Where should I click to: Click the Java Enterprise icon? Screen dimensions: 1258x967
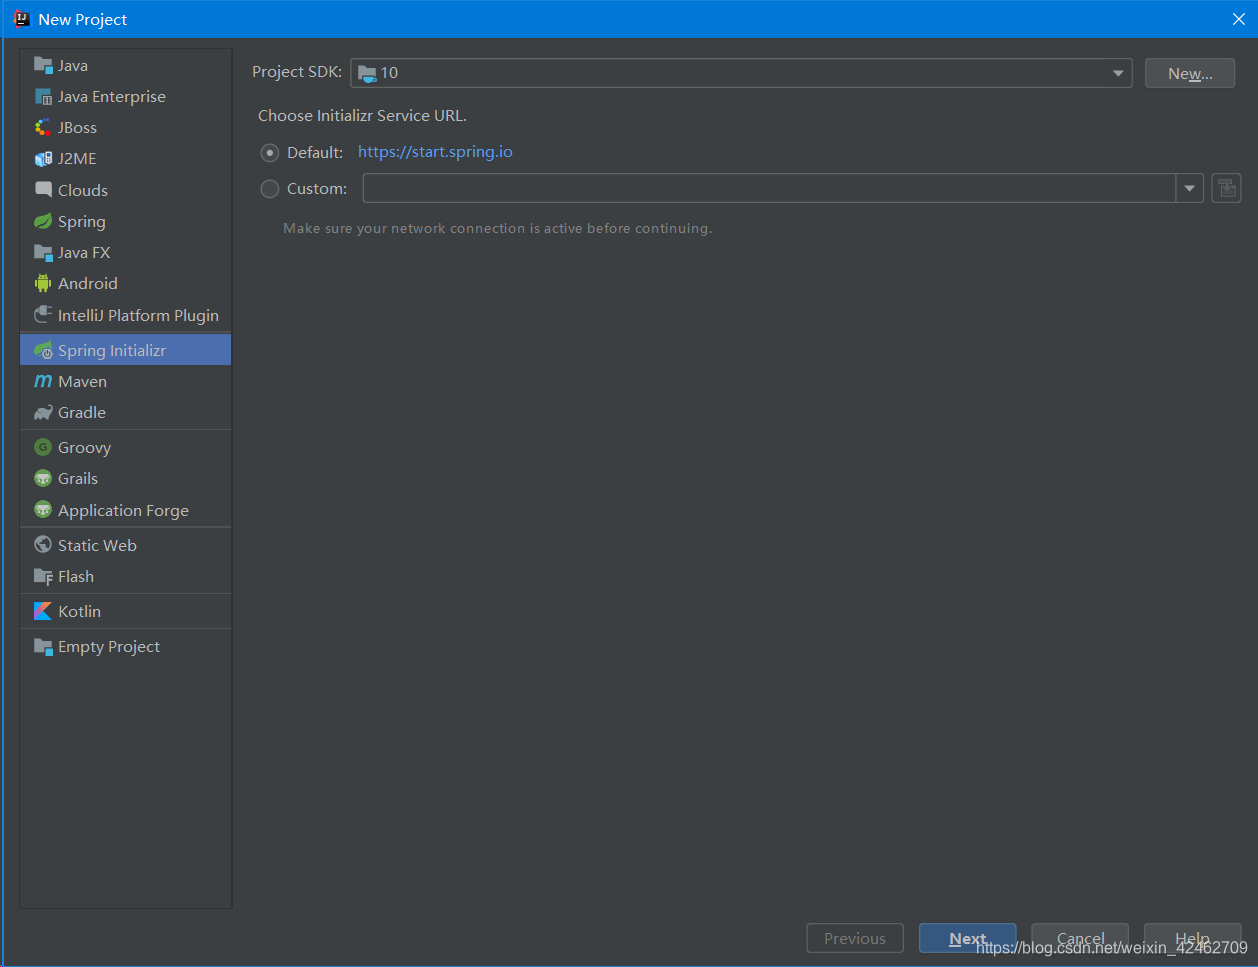click(x=43, y=96)
